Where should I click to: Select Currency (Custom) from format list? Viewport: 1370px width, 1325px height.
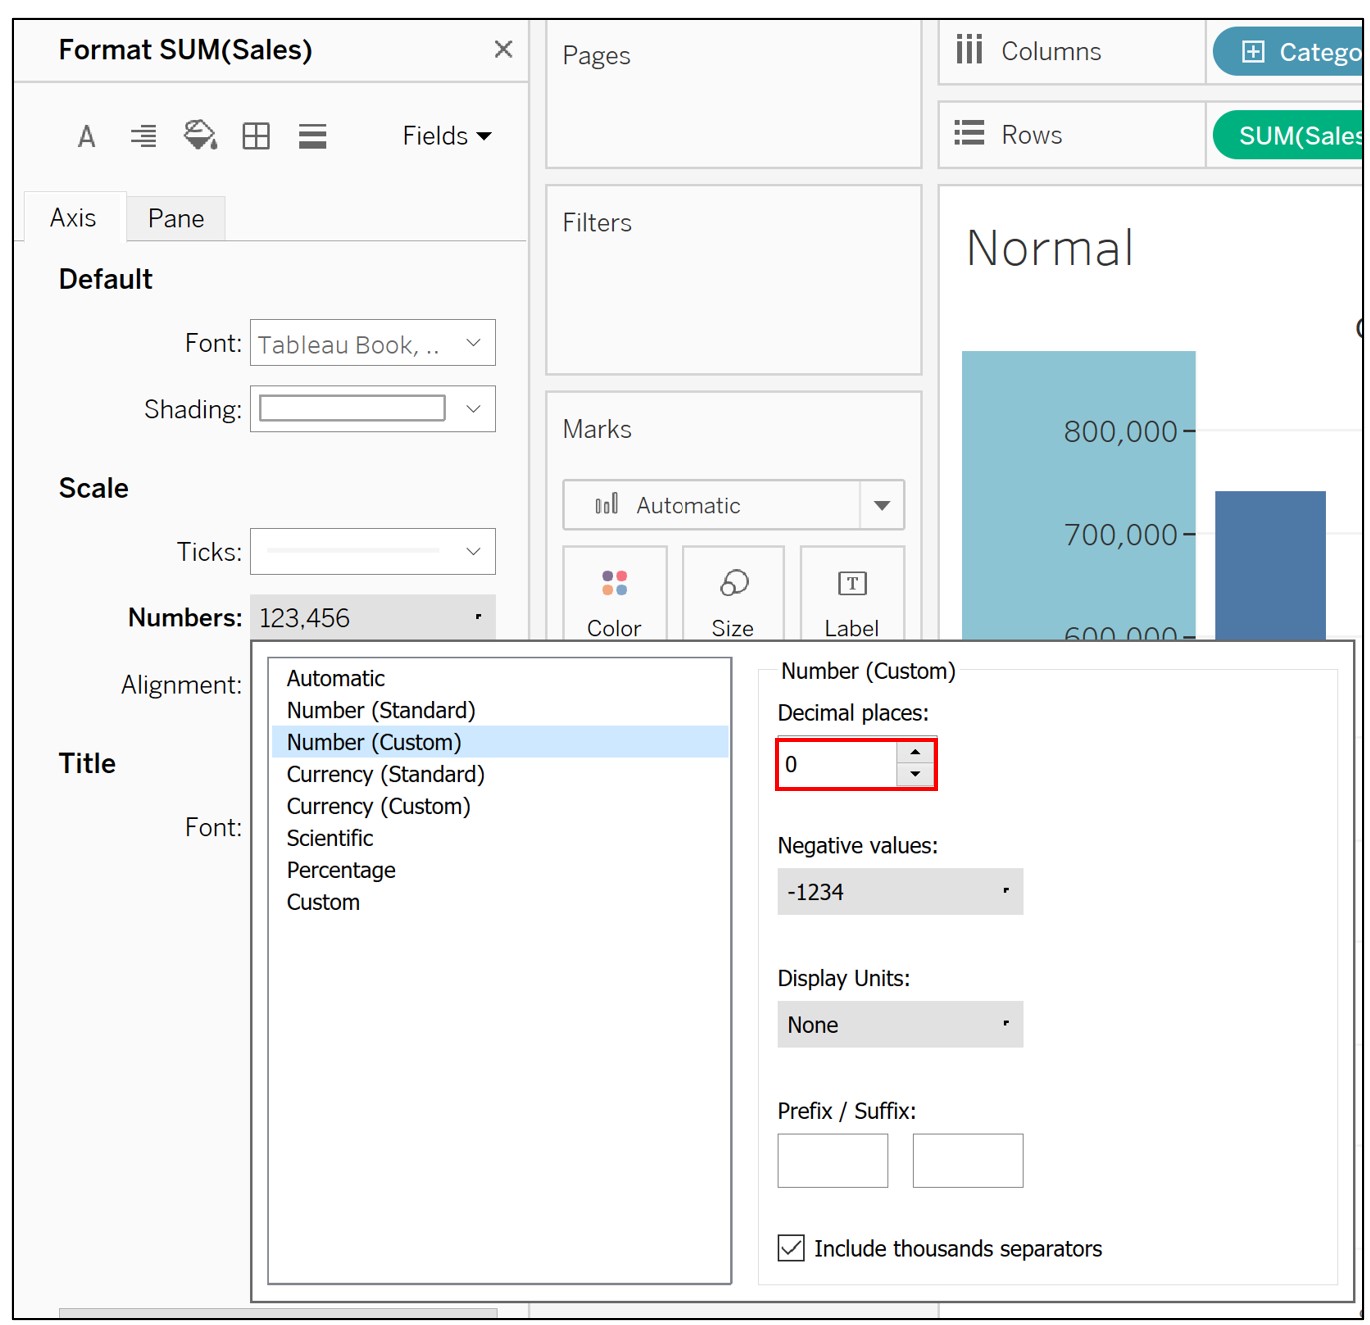click(x=378, y=806)
